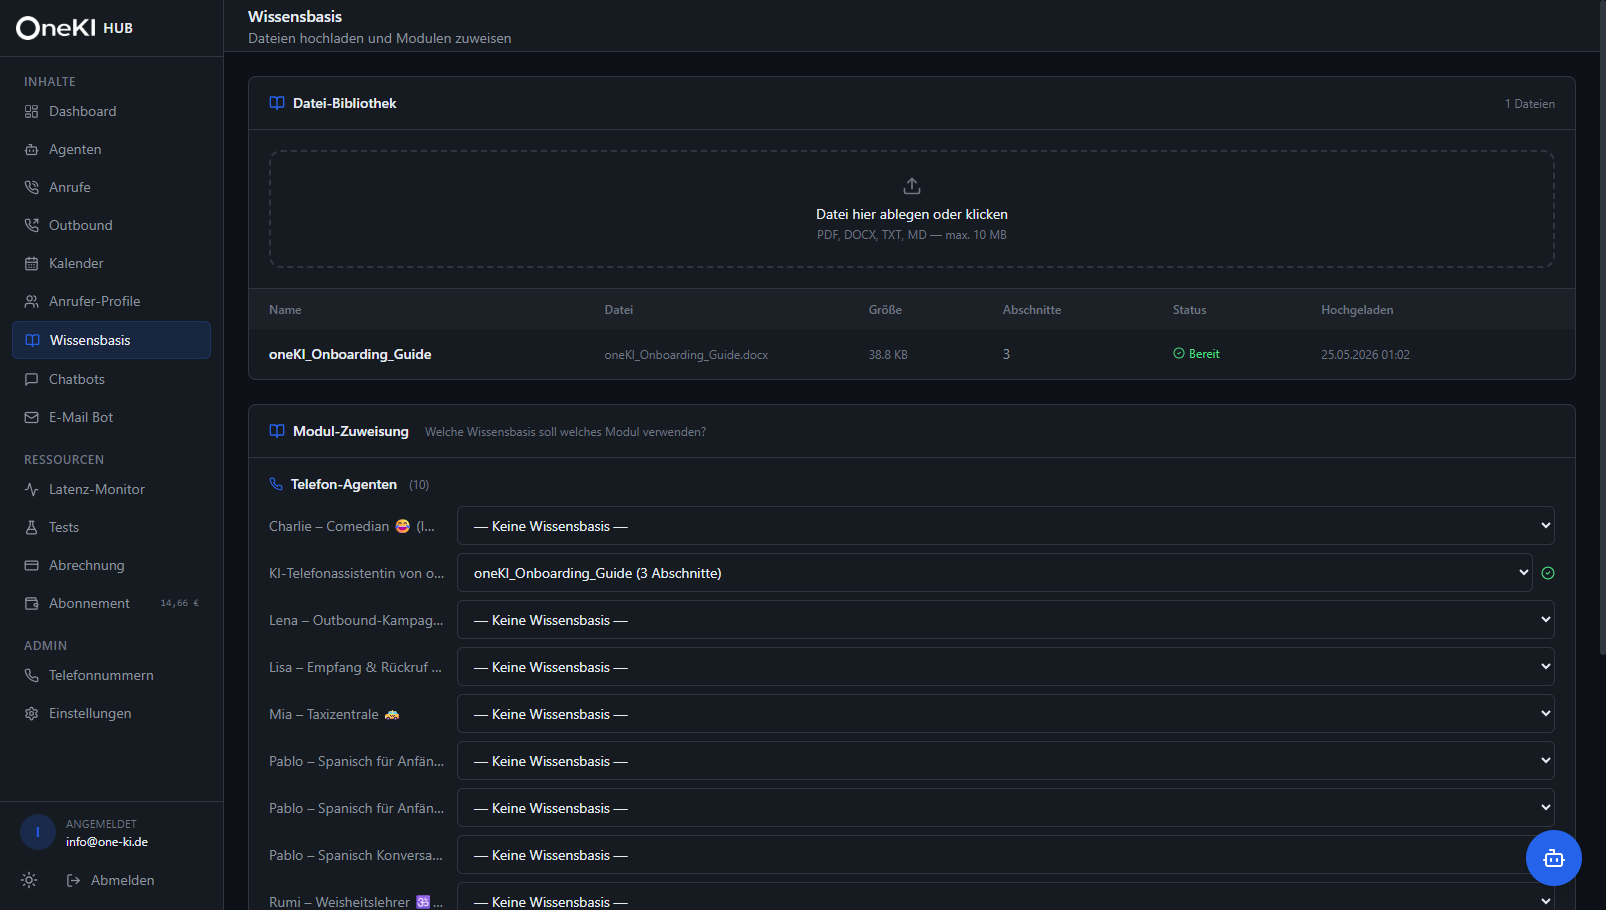The height and width of the screenshot is (910, 1606).
Task: Open the KI-Telefonassistentin knowledge base dropdown
Action: (995, 573)
